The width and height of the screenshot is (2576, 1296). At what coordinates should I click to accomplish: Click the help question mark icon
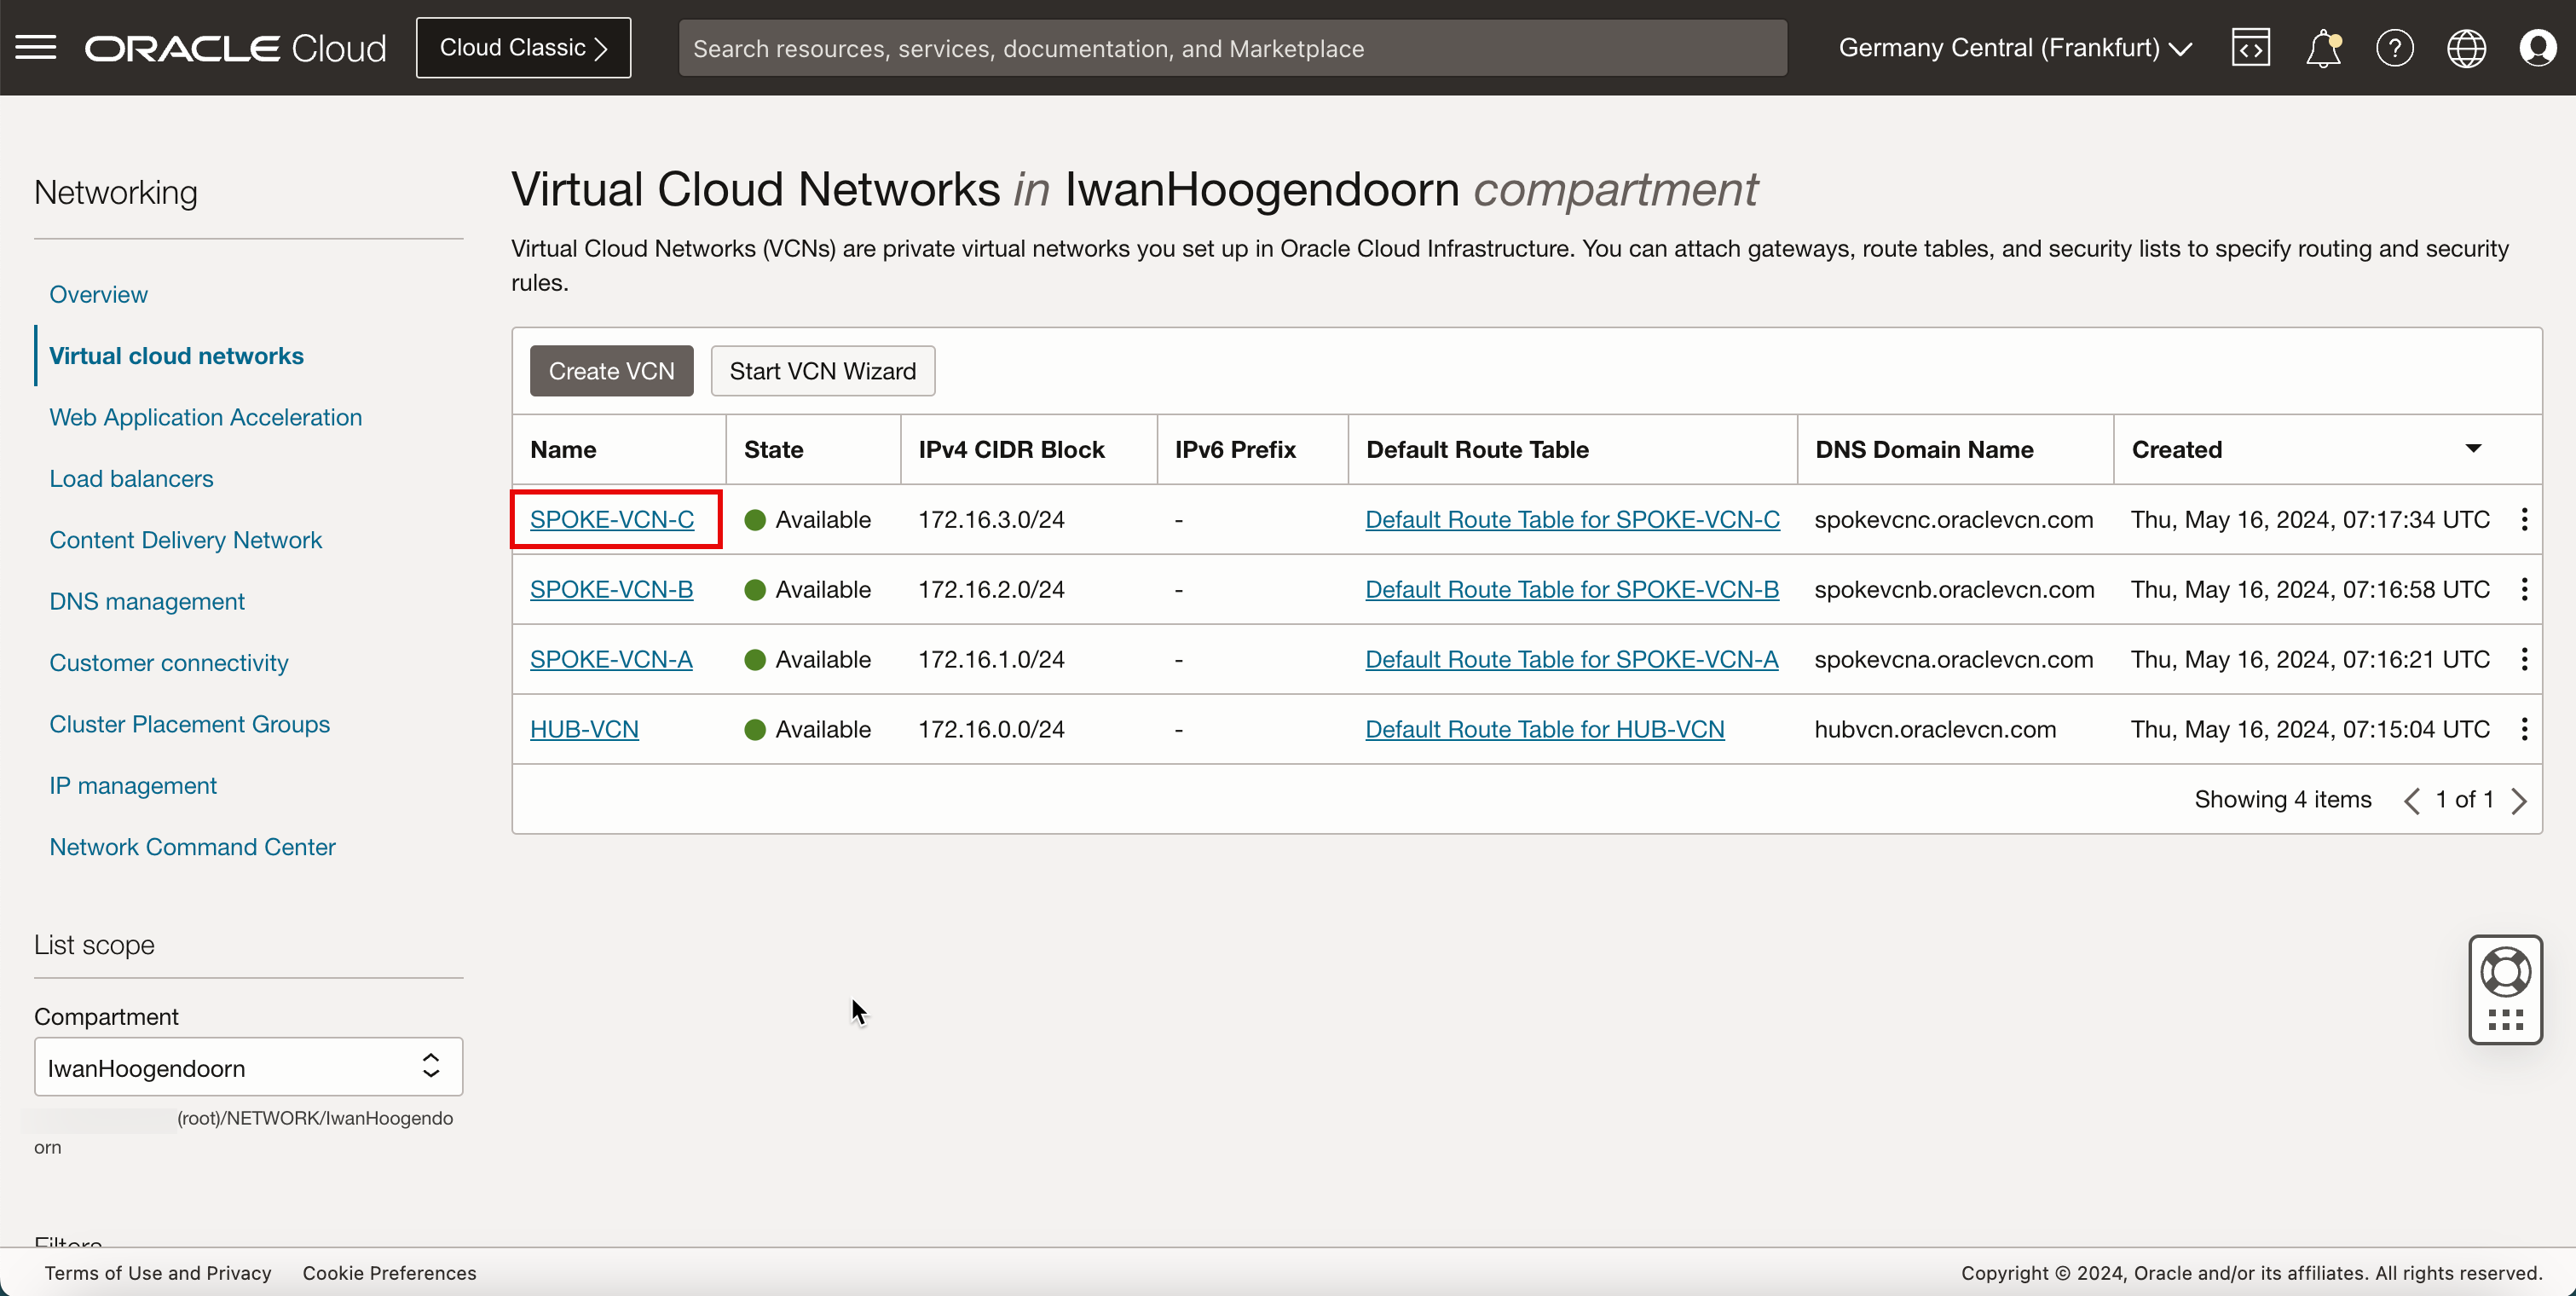[x=2396, y=48]
